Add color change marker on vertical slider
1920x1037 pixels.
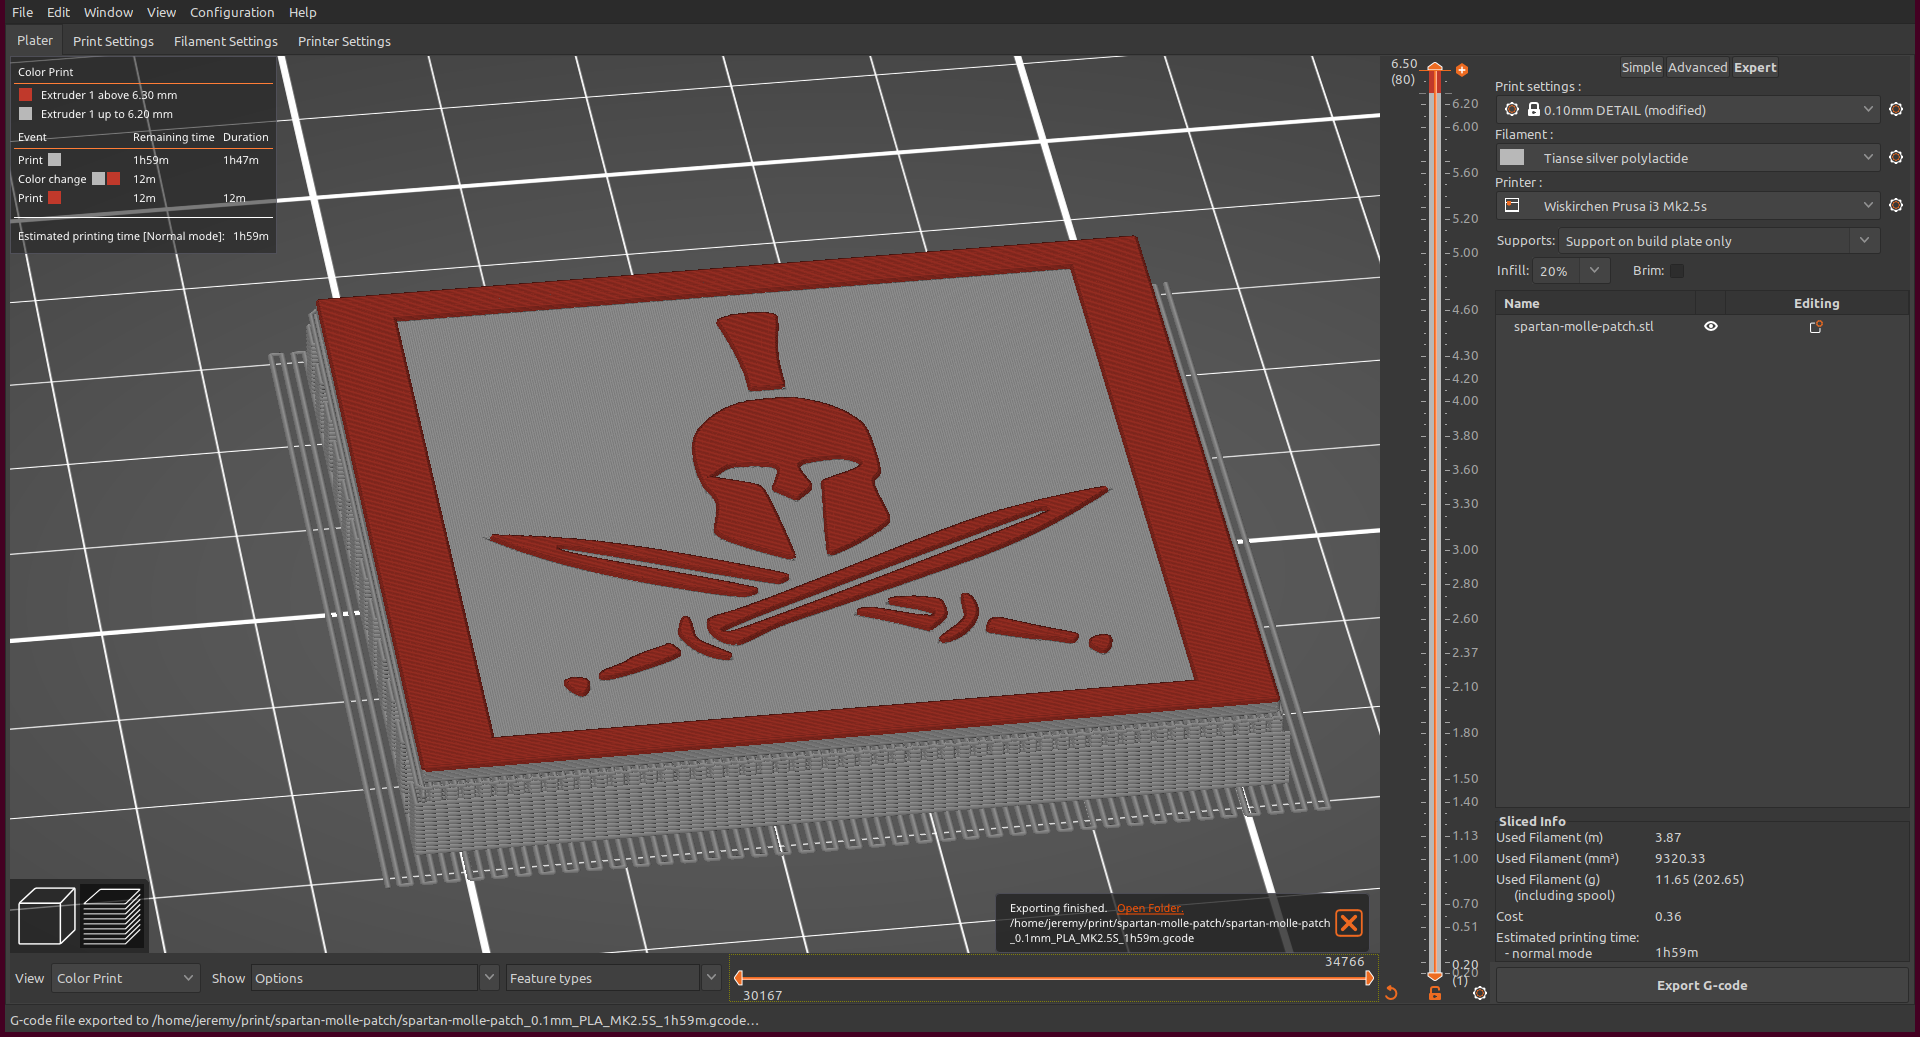tap(1462, 70)
